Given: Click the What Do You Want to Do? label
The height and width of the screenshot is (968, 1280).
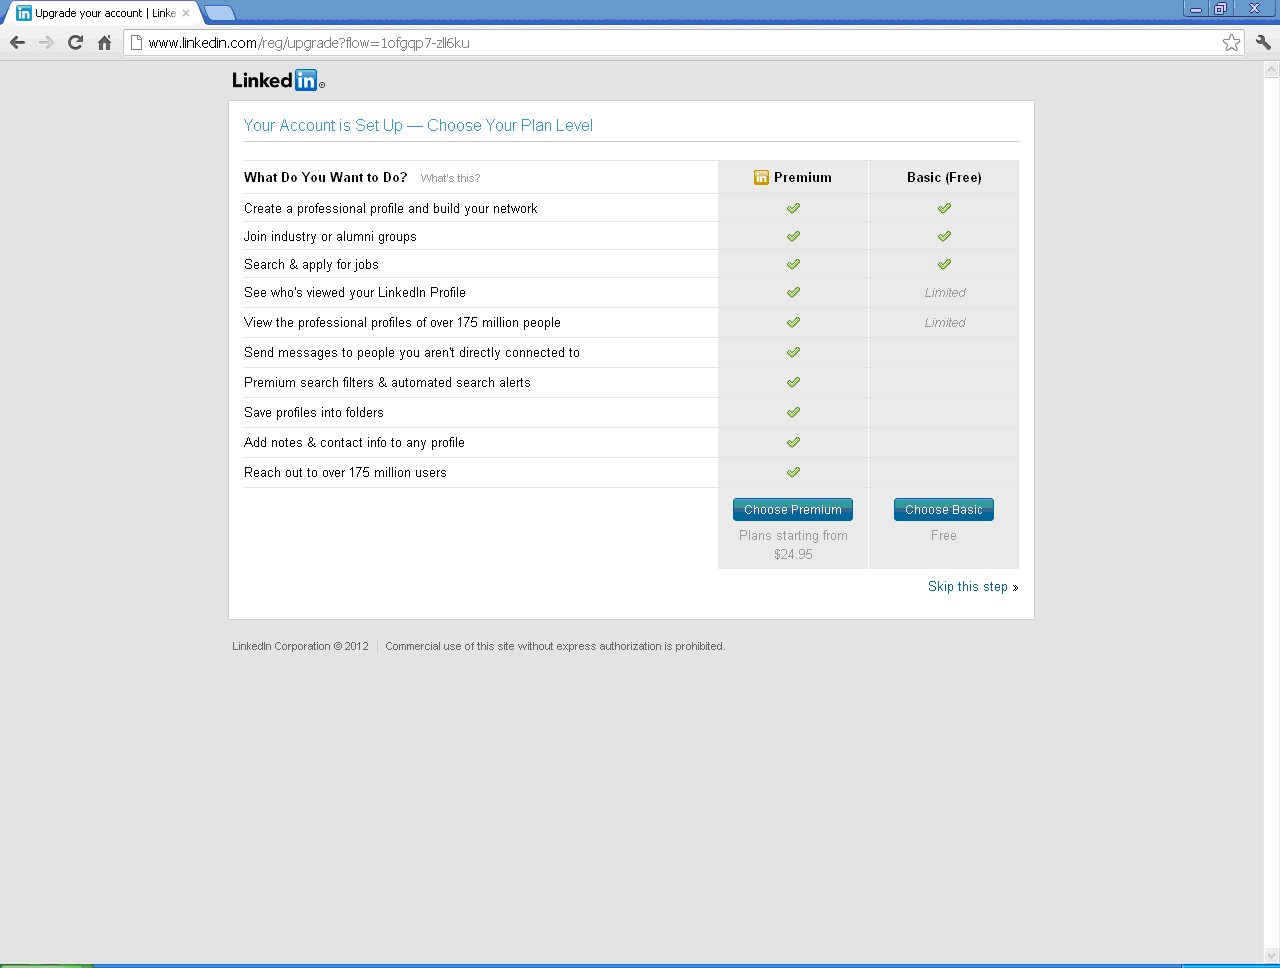Looking at the screenshot, I should click(x=325, y=177).
